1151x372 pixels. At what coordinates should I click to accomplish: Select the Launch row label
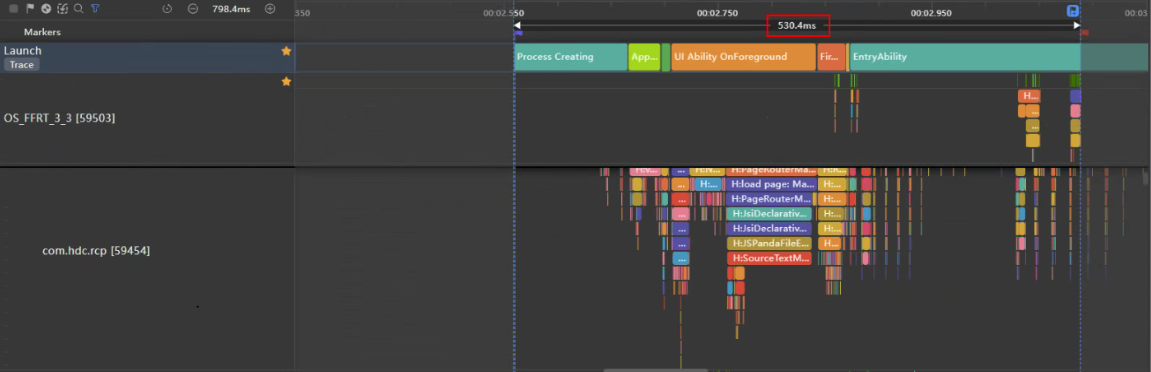tap(23, 51)
